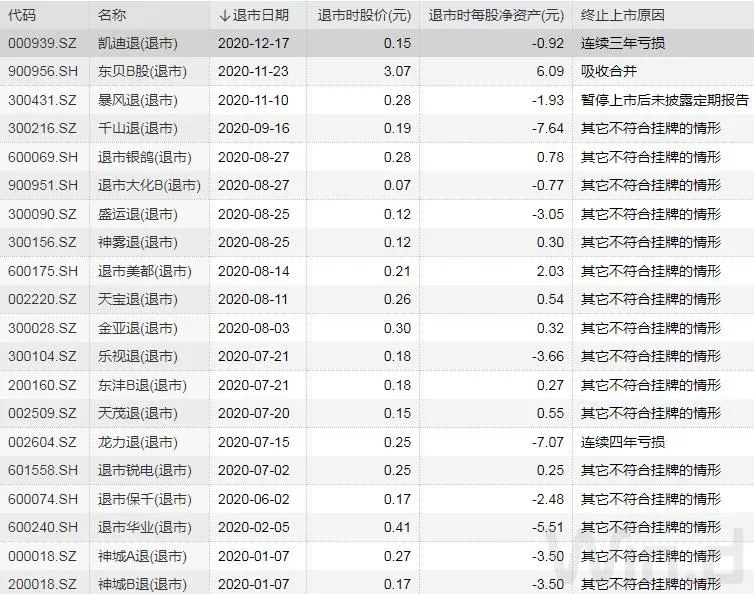The width and height of the screenshot is (754, 594).
Task: Select stock code 300090.SZ
Action: click(x=42, y=214)
